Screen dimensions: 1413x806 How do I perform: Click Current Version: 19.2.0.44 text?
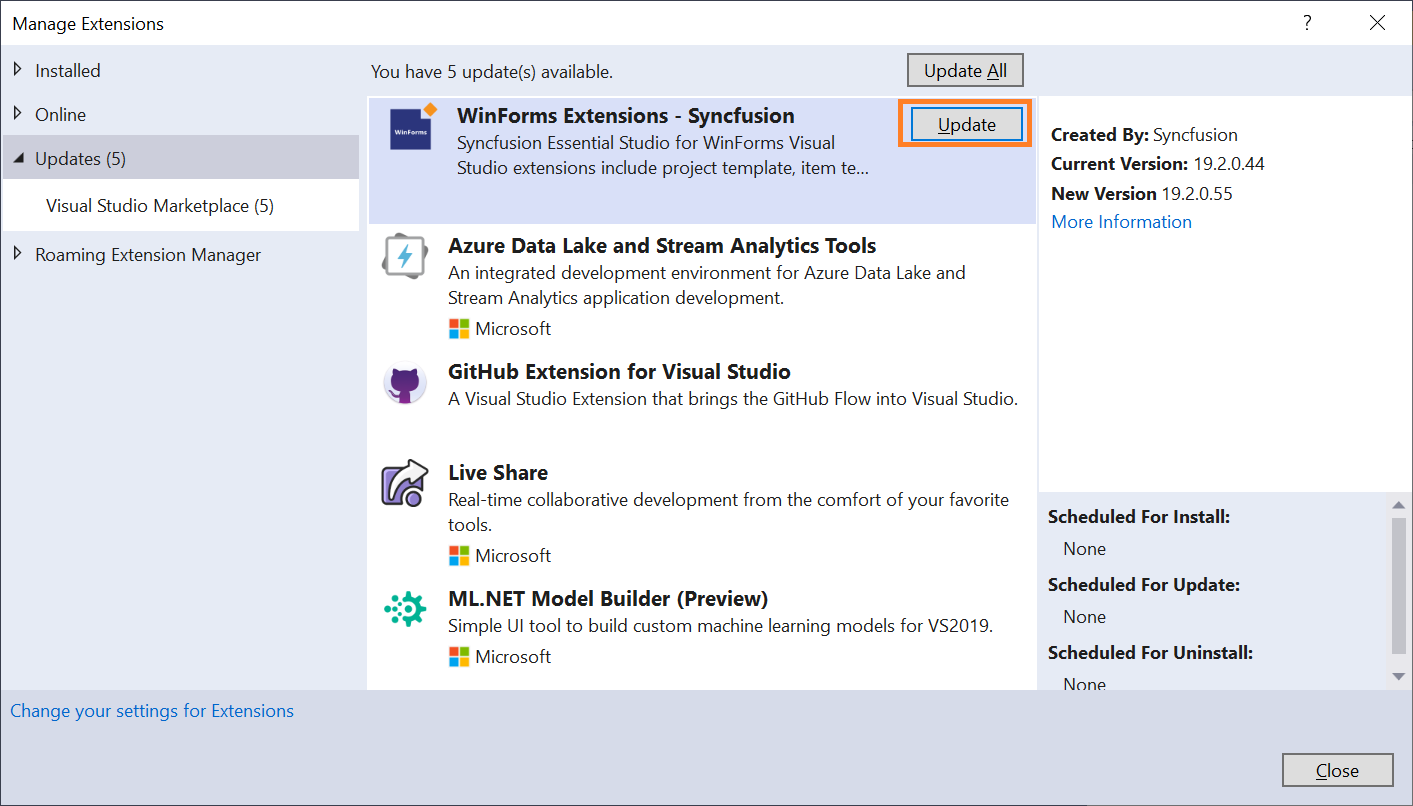(1160, 164)
